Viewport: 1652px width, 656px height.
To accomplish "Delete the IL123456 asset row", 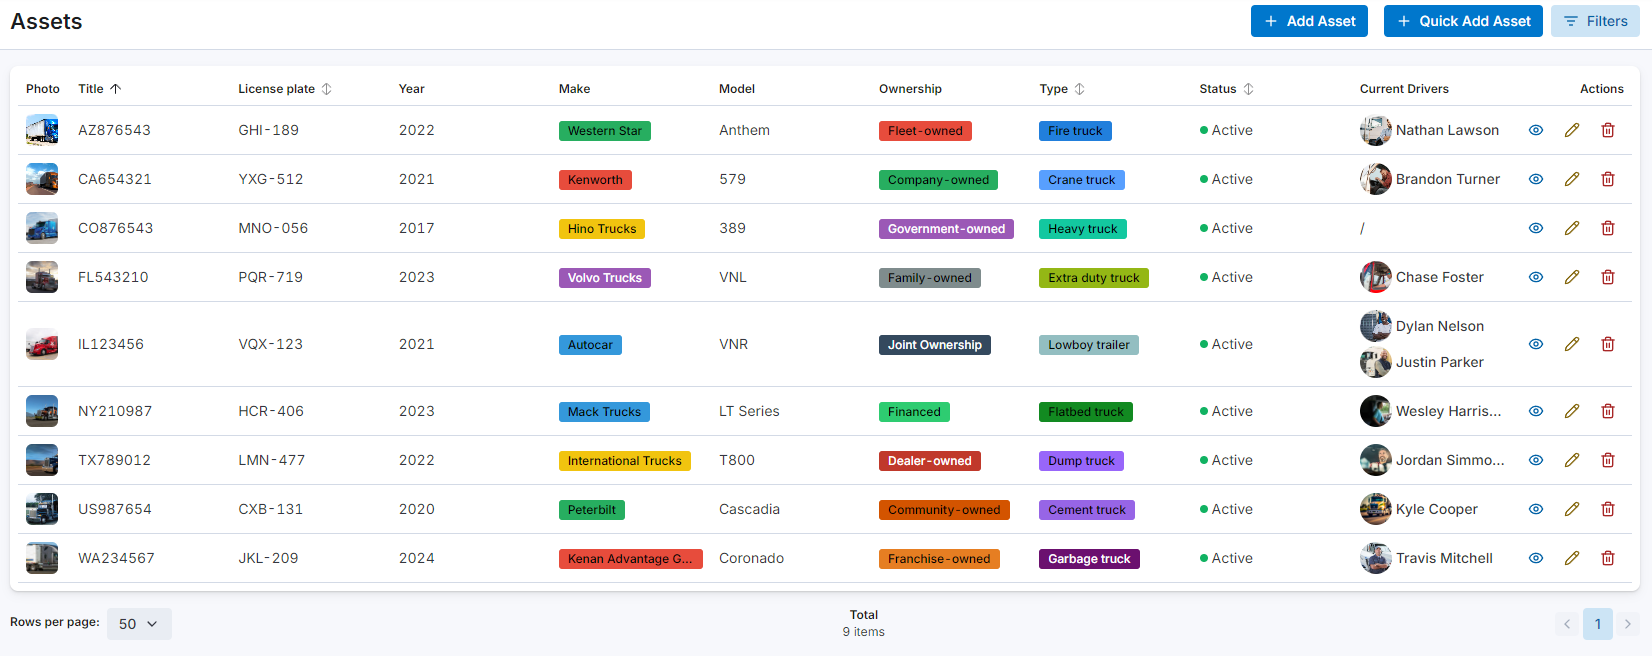I will (1608, 344).
